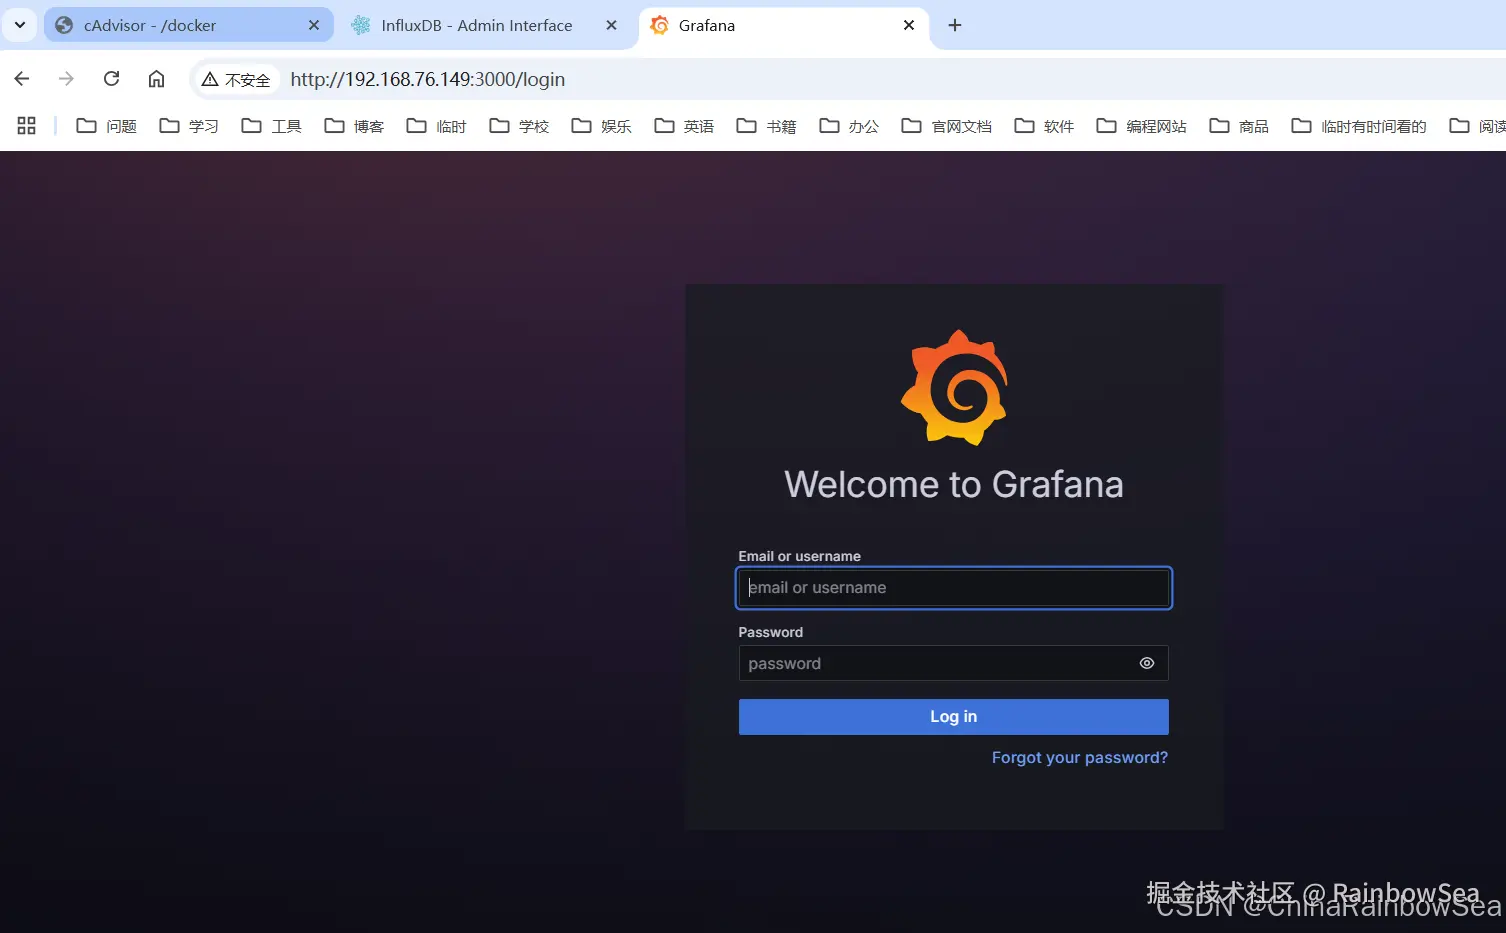
Task: Click the Welcome to Grafana heading
Action: 954,485
